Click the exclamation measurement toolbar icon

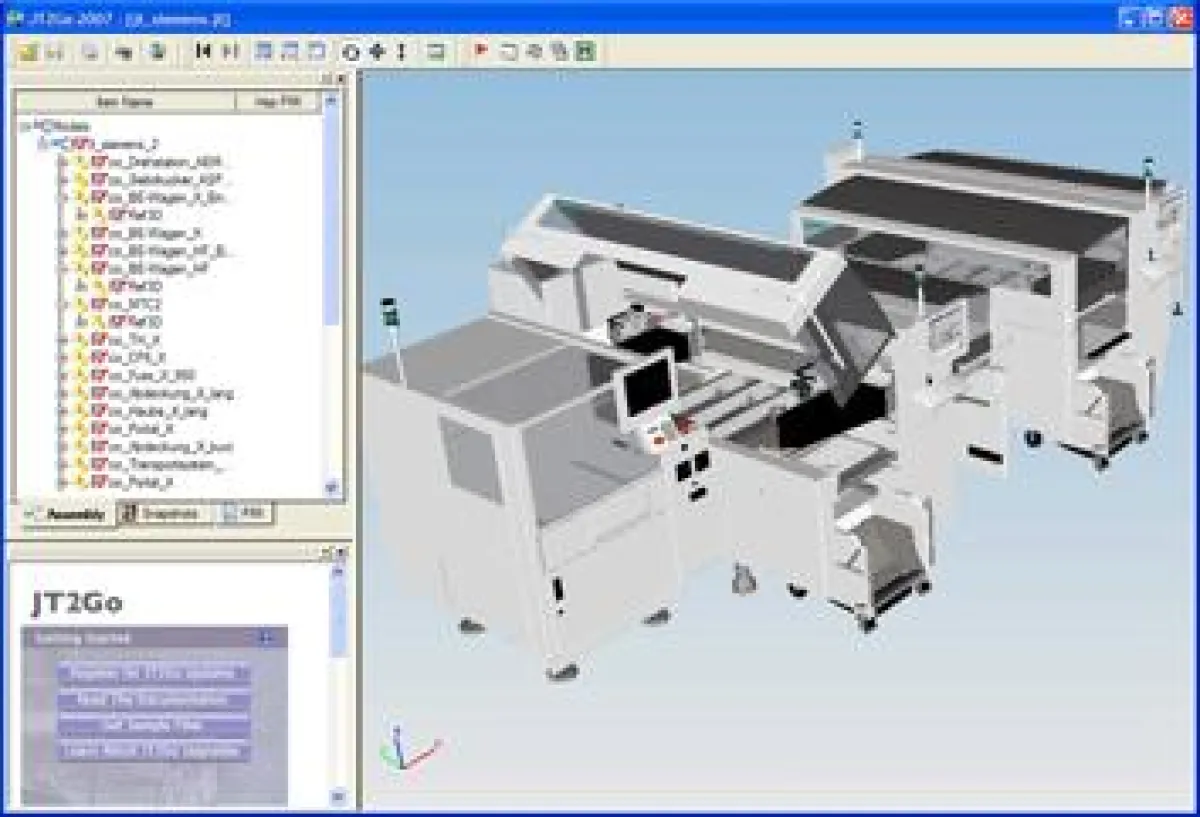400,53
